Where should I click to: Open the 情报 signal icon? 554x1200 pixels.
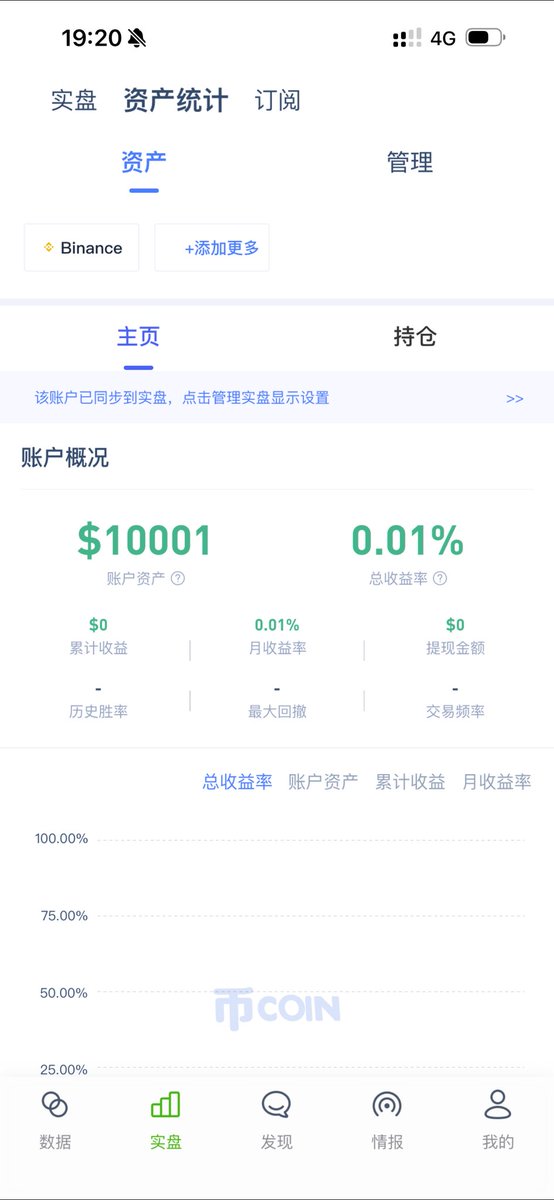point(387,1105)
